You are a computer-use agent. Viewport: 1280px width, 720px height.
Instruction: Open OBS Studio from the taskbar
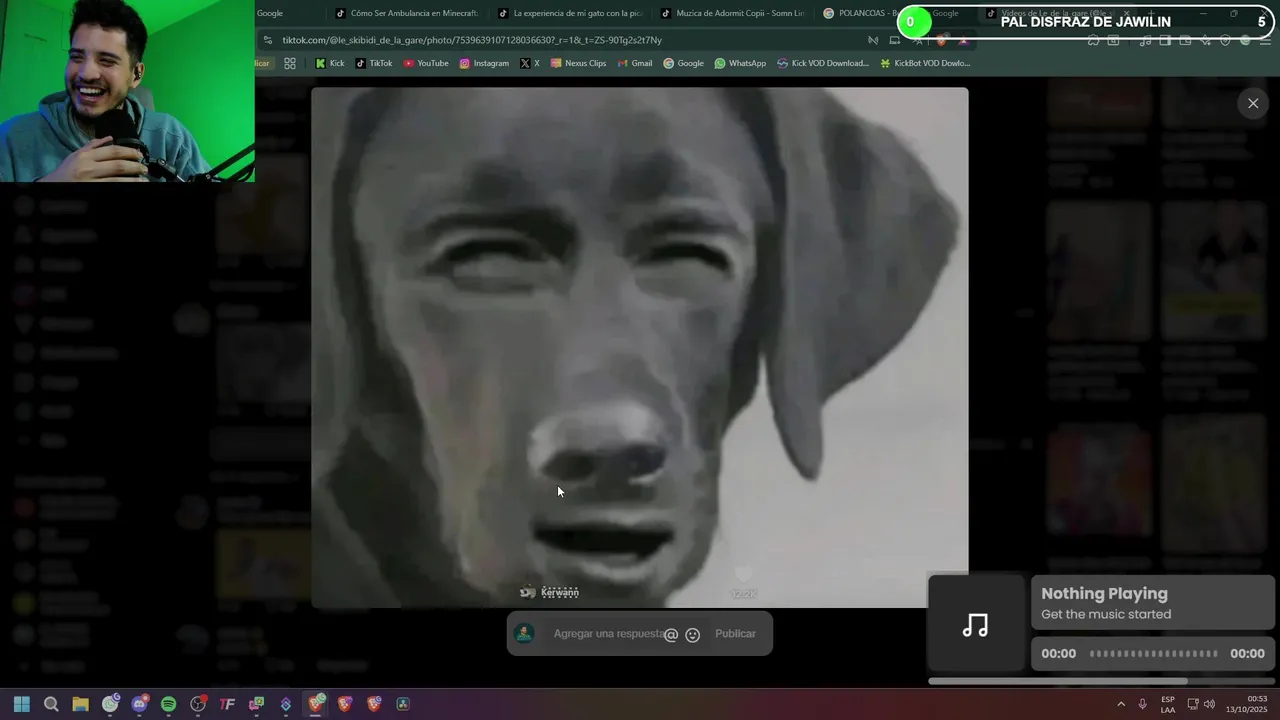coord(198,704)
